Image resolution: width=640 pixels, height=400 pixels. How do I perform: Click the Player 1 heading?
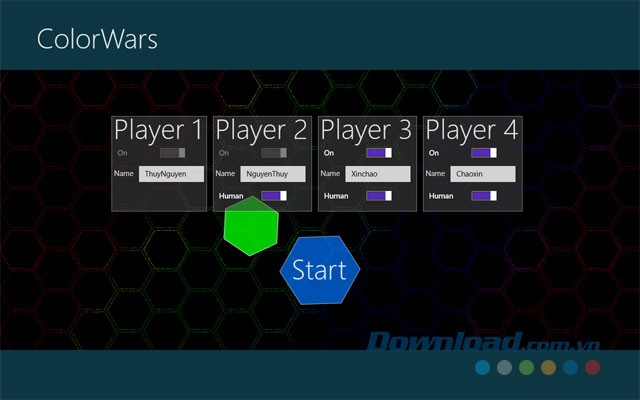[159, 129]
